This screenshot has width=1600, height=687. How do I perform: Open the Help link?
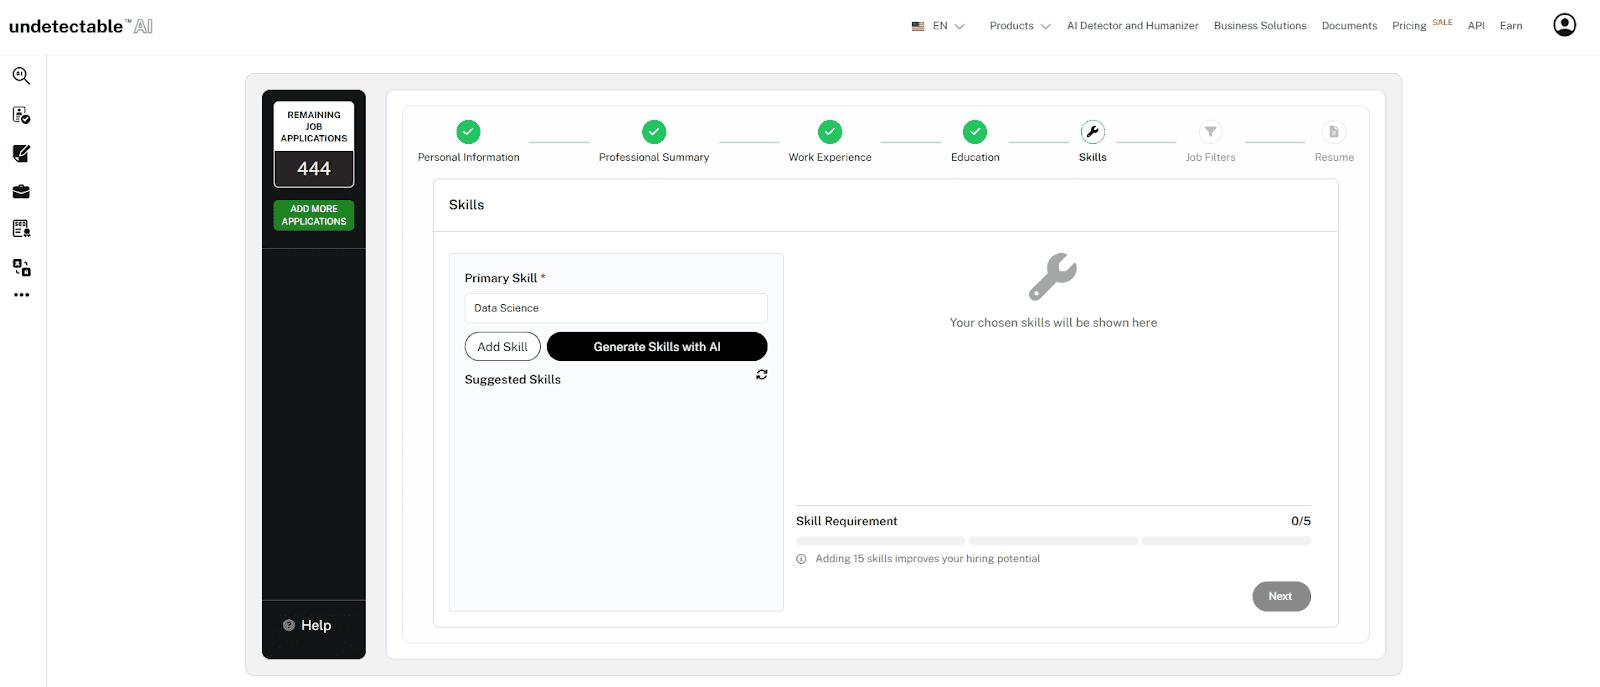316,625
